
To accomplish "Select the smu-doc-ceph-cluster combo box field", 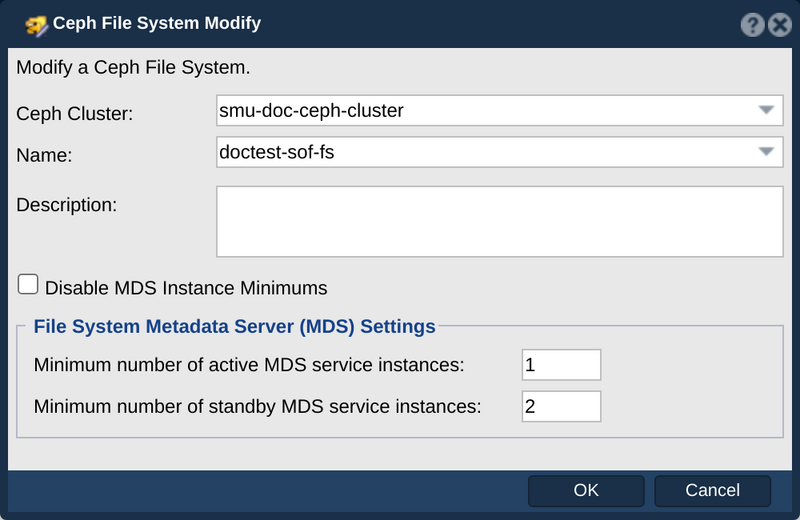I will click(x=499, y=110).
